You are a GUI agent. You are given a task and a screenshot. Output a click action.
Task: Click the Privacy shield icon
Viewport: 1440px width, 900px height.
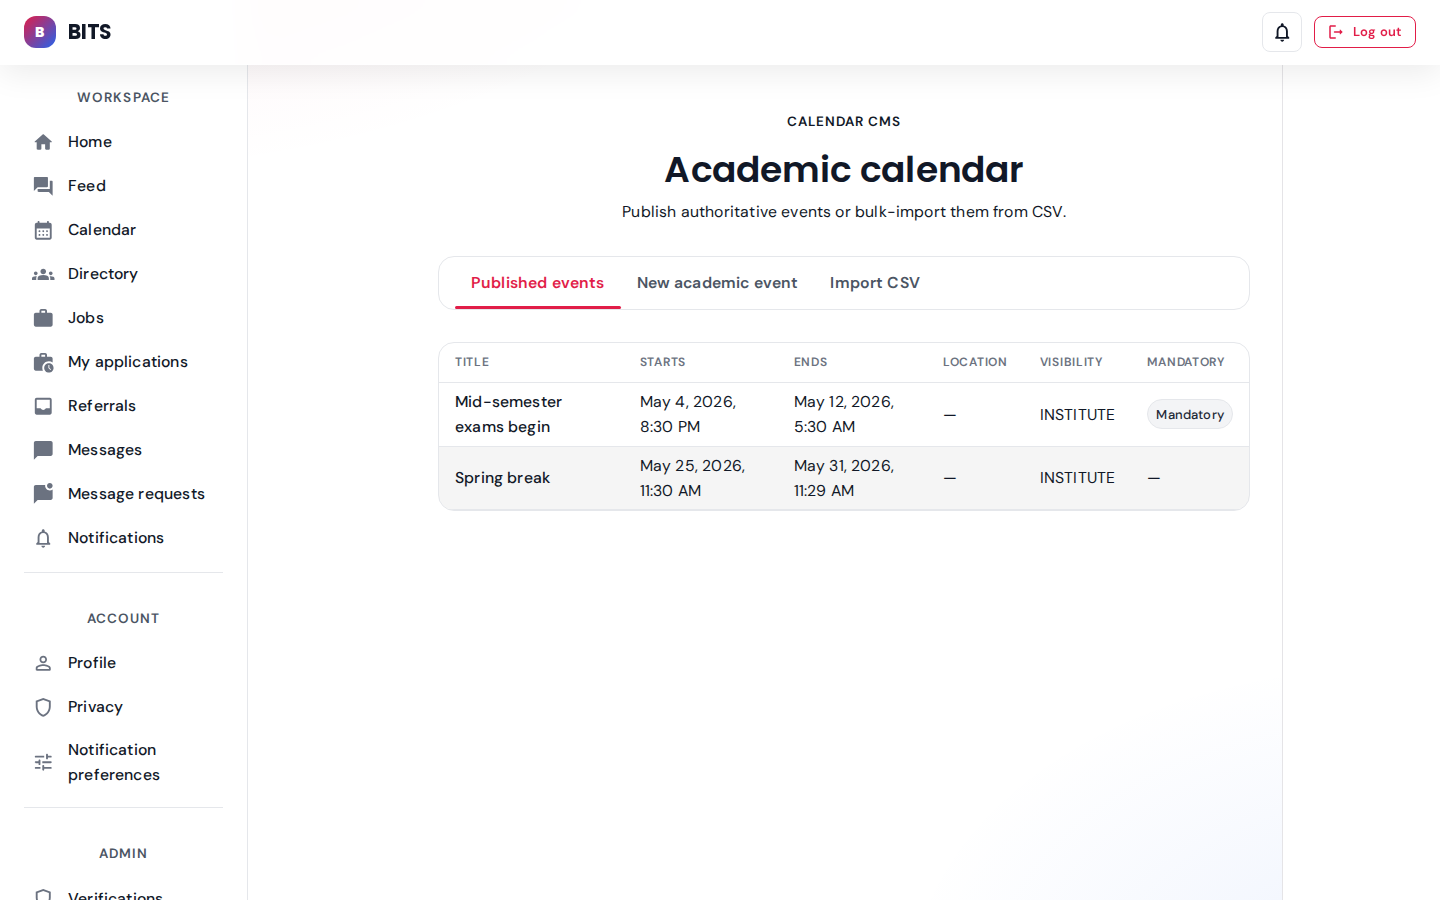(43, 707)
